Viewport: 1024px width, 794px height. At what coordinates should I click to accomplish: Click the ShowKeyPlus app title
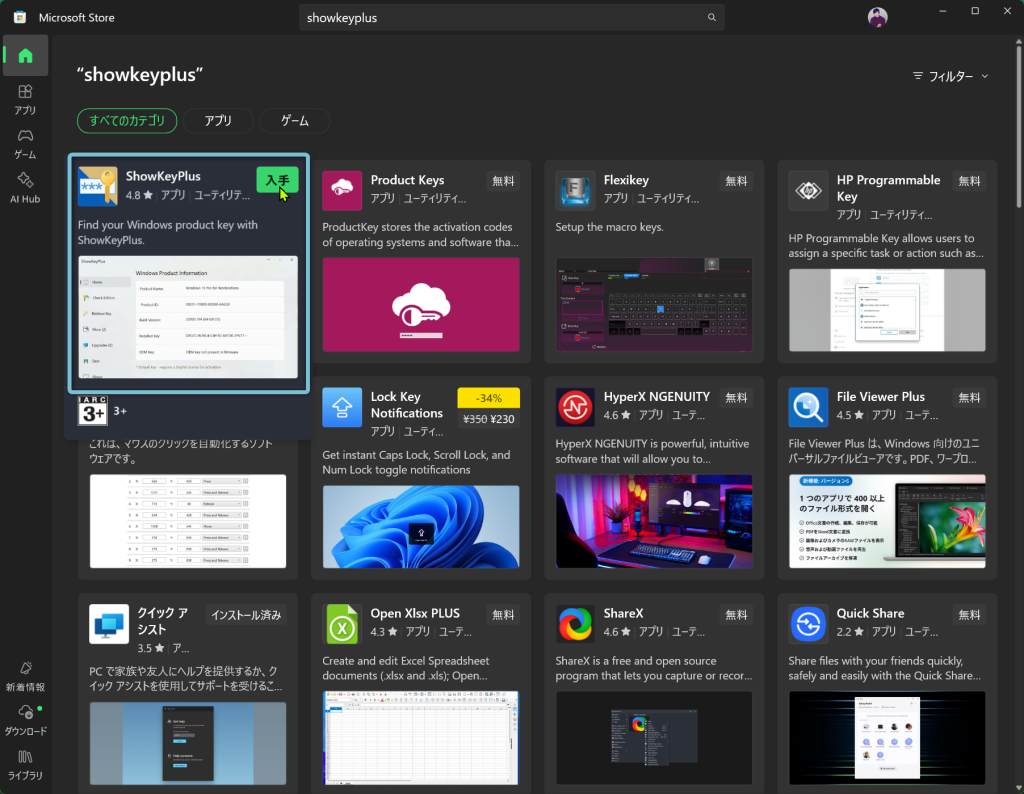point(163,176)
